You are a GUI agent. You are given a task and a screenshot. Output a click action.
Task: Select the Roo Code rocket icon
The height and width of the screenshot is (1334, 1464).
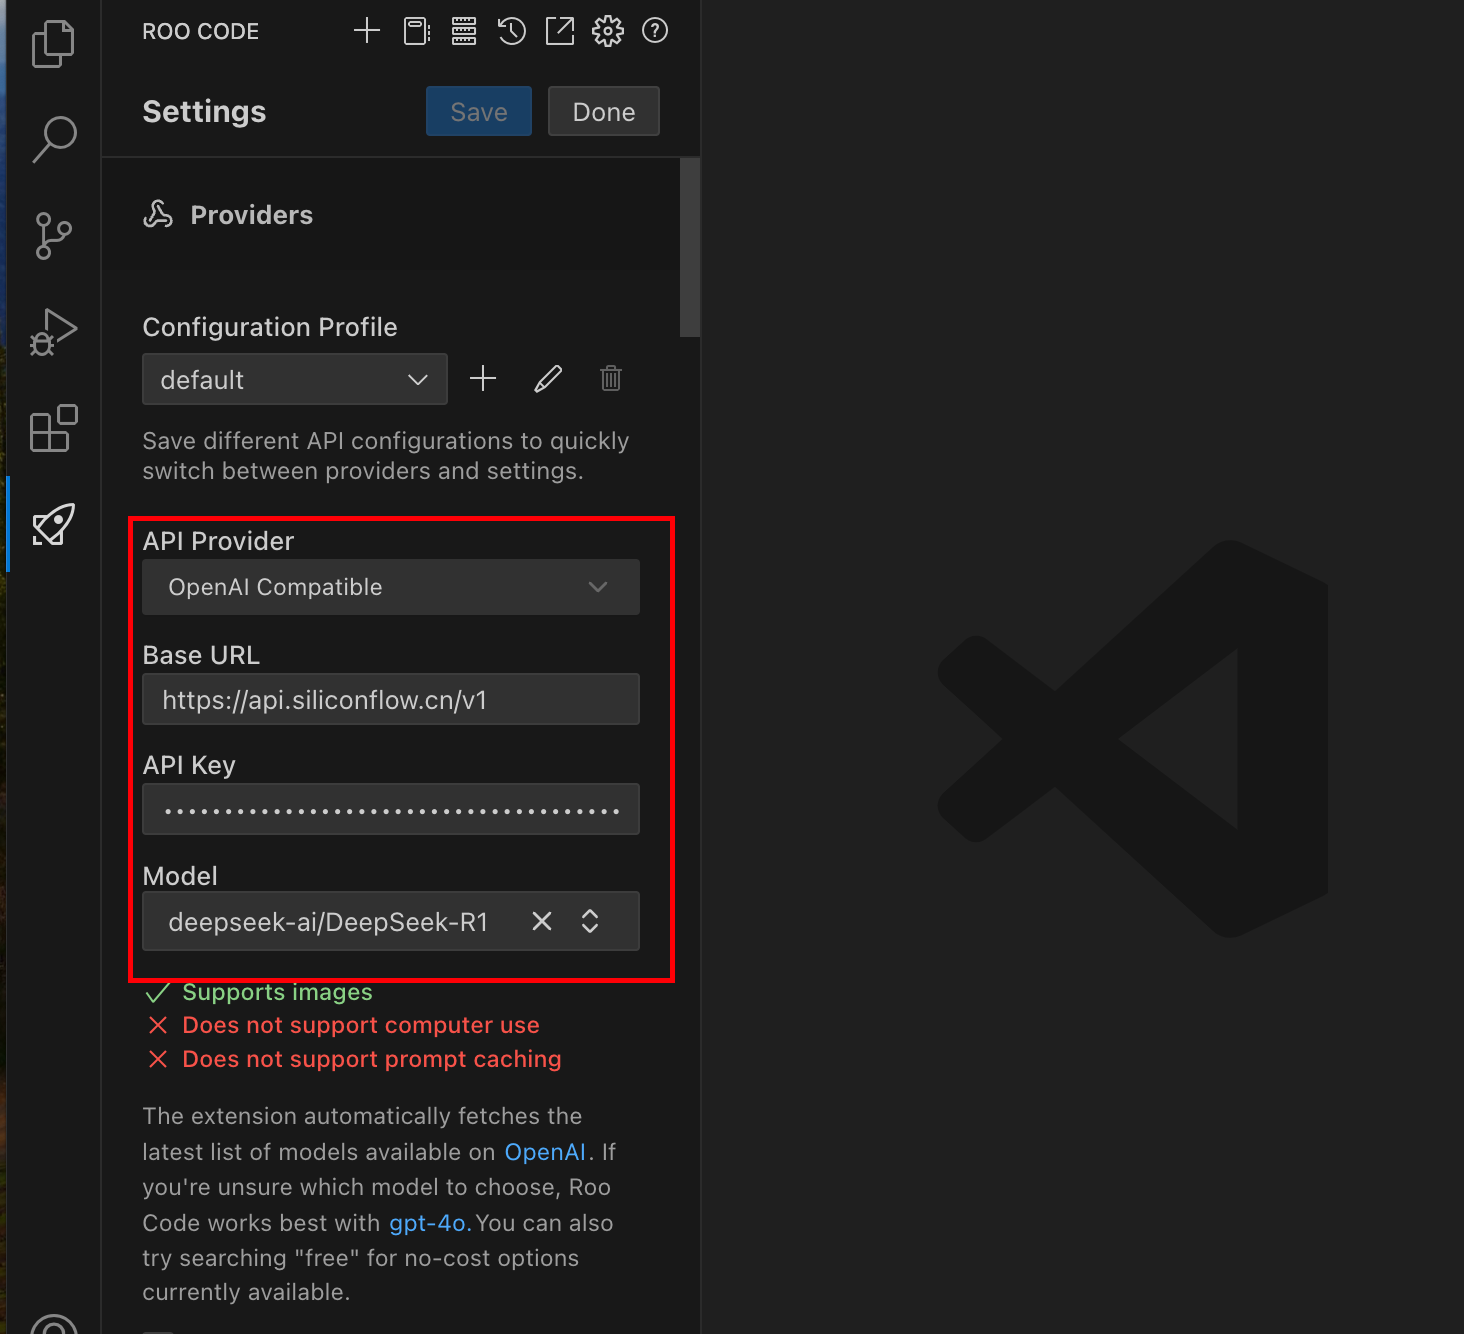point(54,524)
